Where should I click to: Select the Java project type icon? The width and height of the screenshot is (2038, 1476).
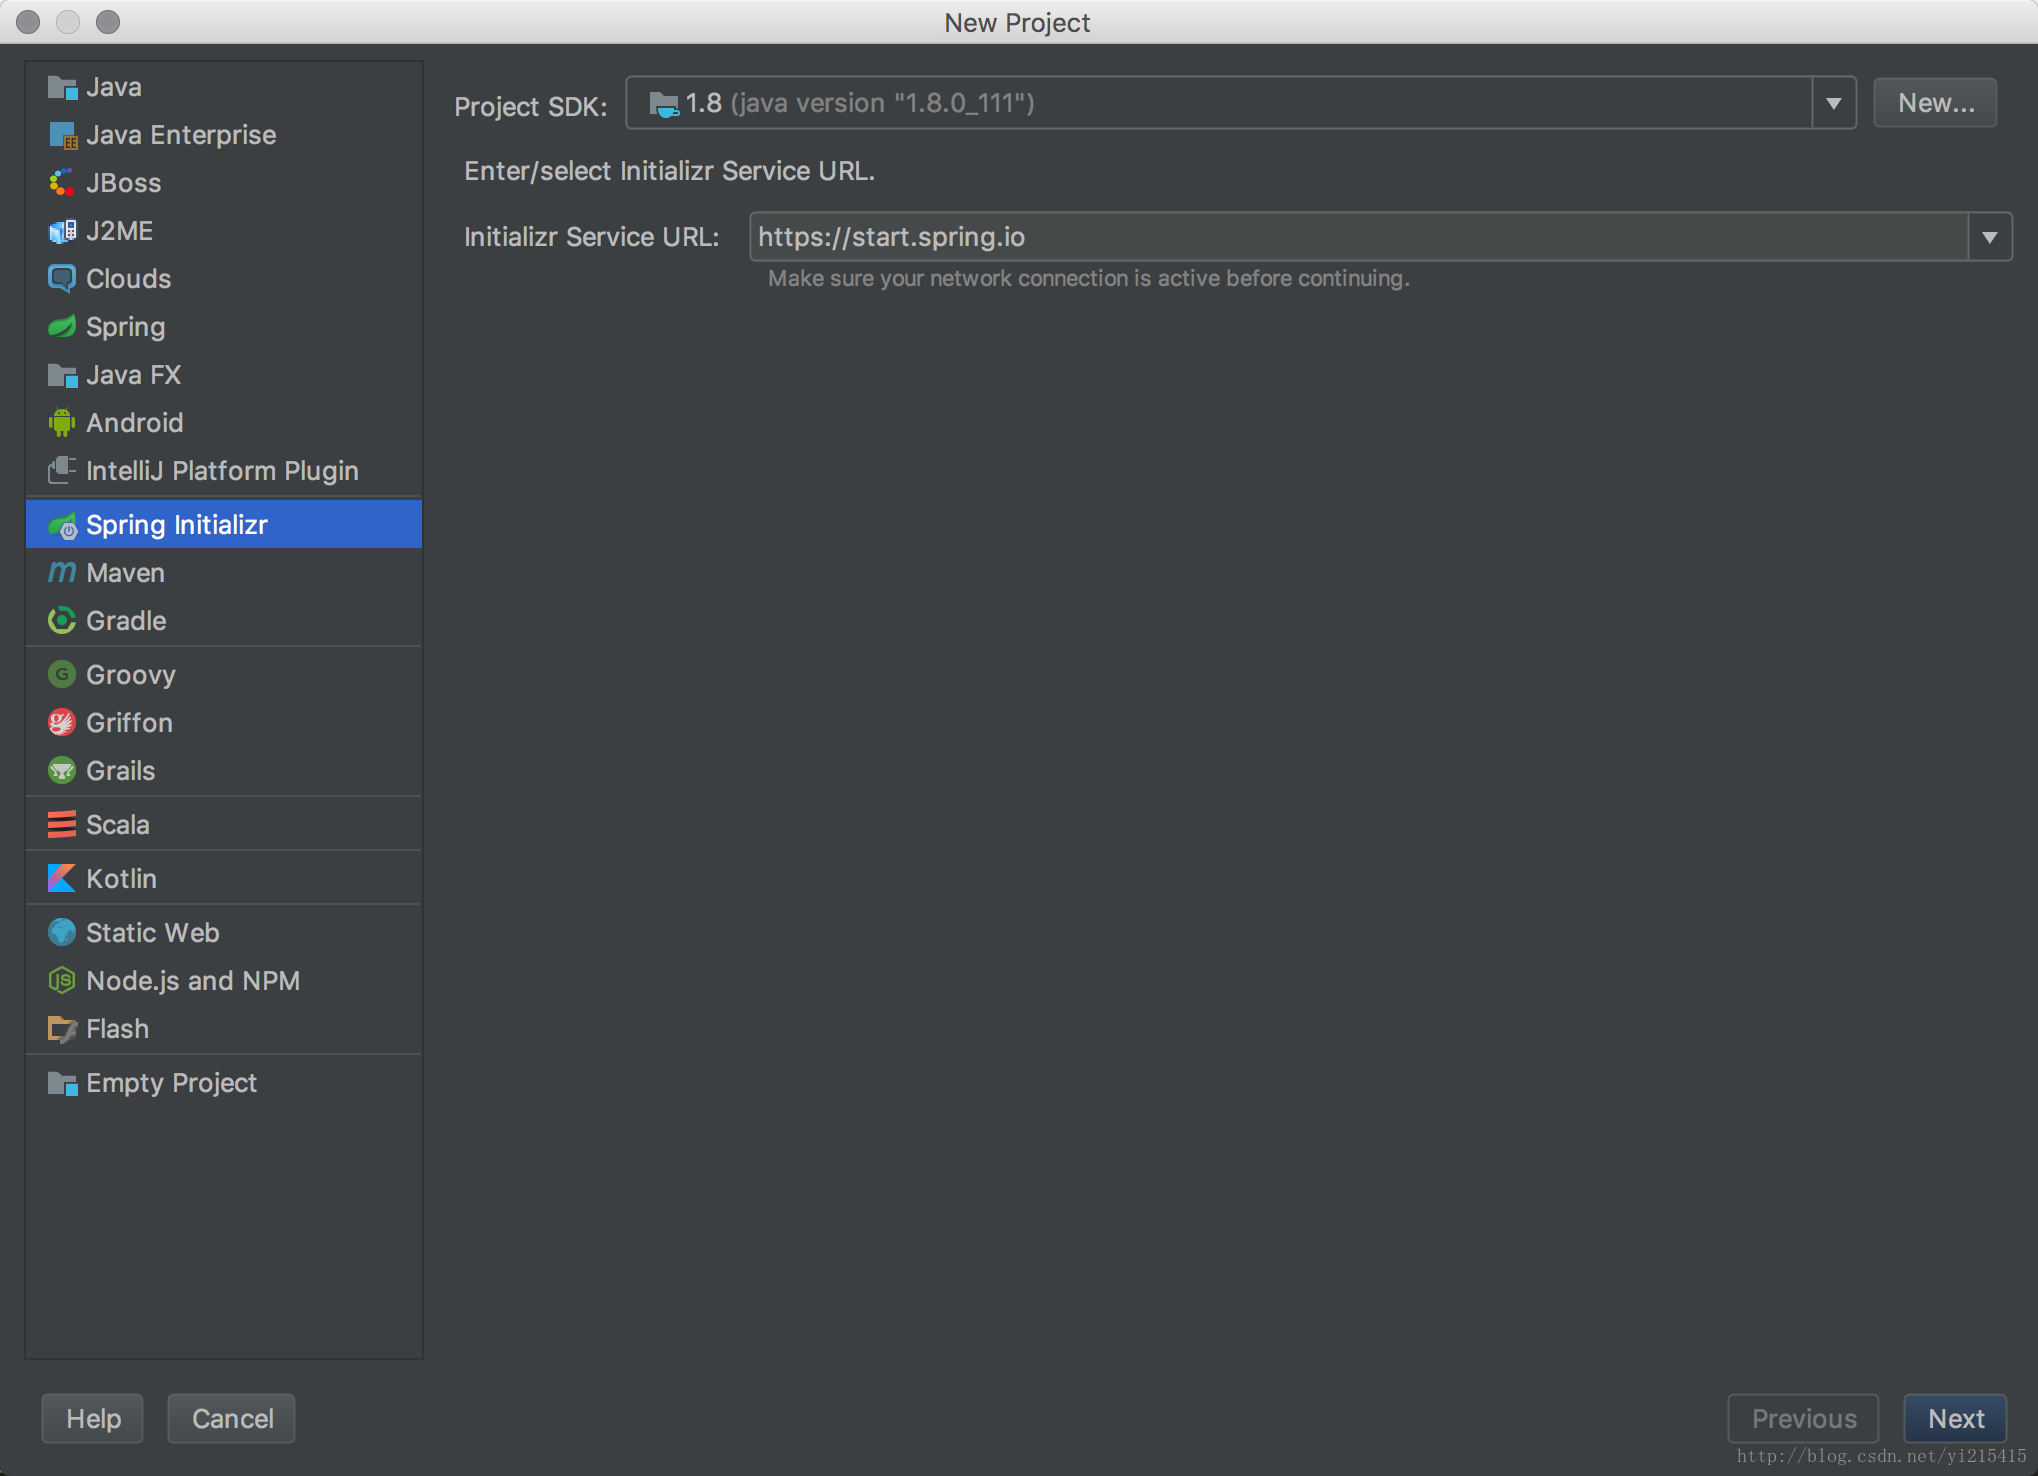point(62,87)
